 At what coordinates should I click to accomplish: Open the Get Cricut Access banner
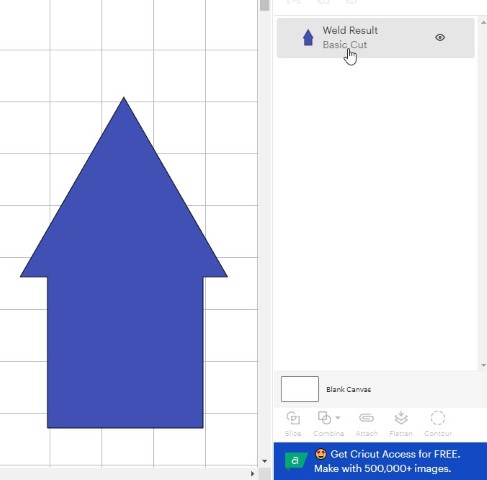tap(380, 461)
